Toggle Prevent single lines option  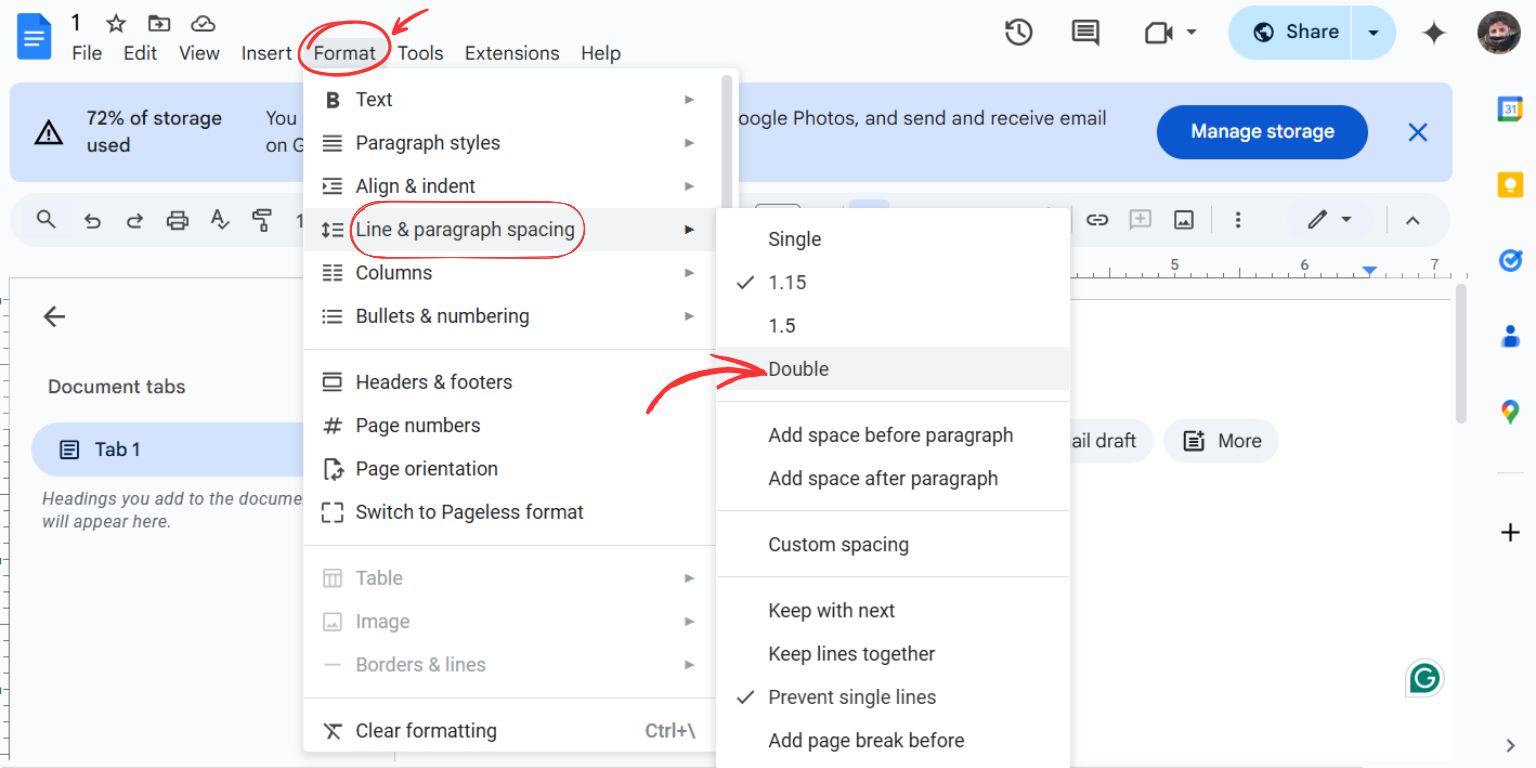892,697
